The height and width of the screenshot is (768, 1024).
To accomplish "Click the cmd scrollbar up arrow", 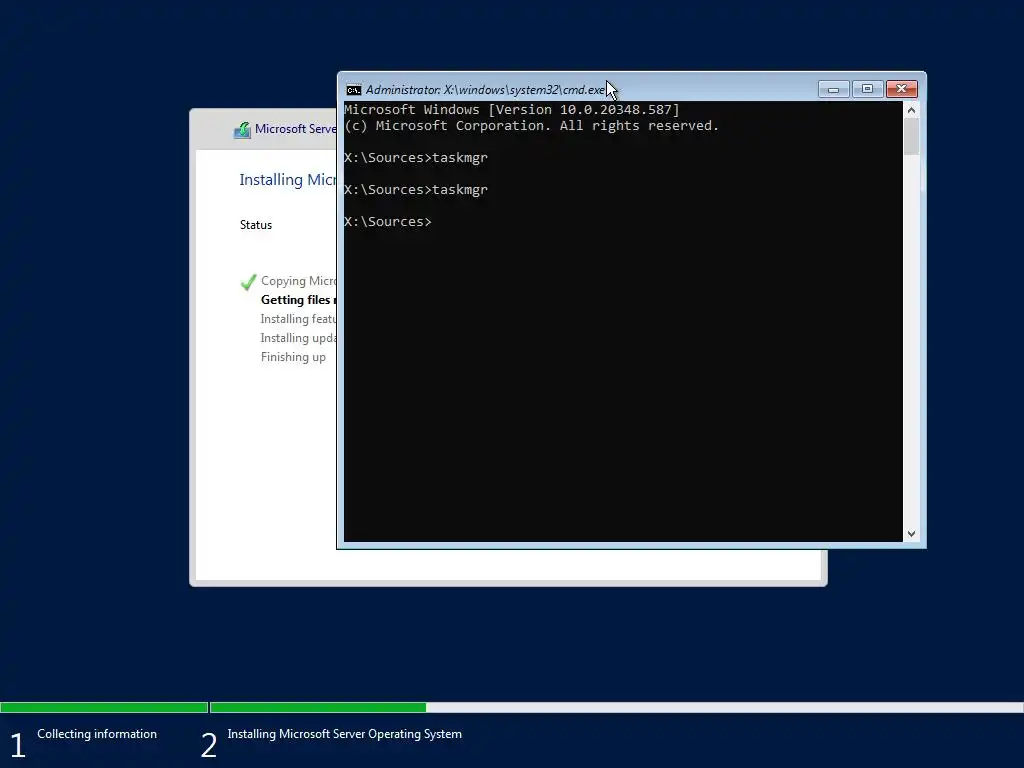I will tap(911, 110).
